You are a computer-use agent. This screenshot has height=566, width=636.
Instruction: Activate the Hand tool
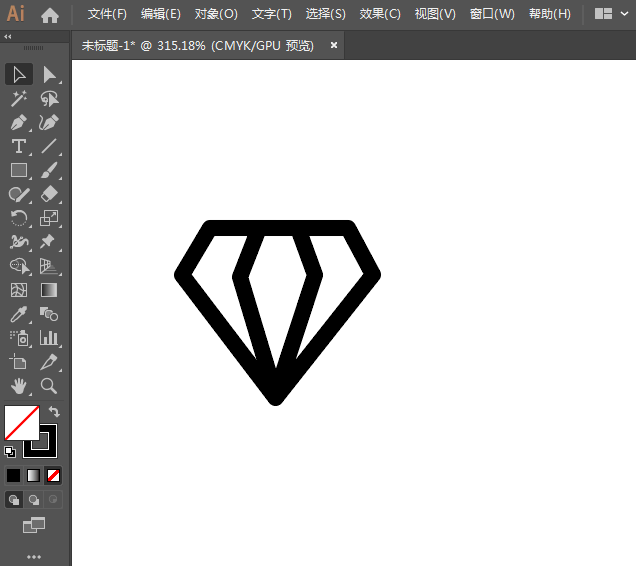tap(18, 386)
